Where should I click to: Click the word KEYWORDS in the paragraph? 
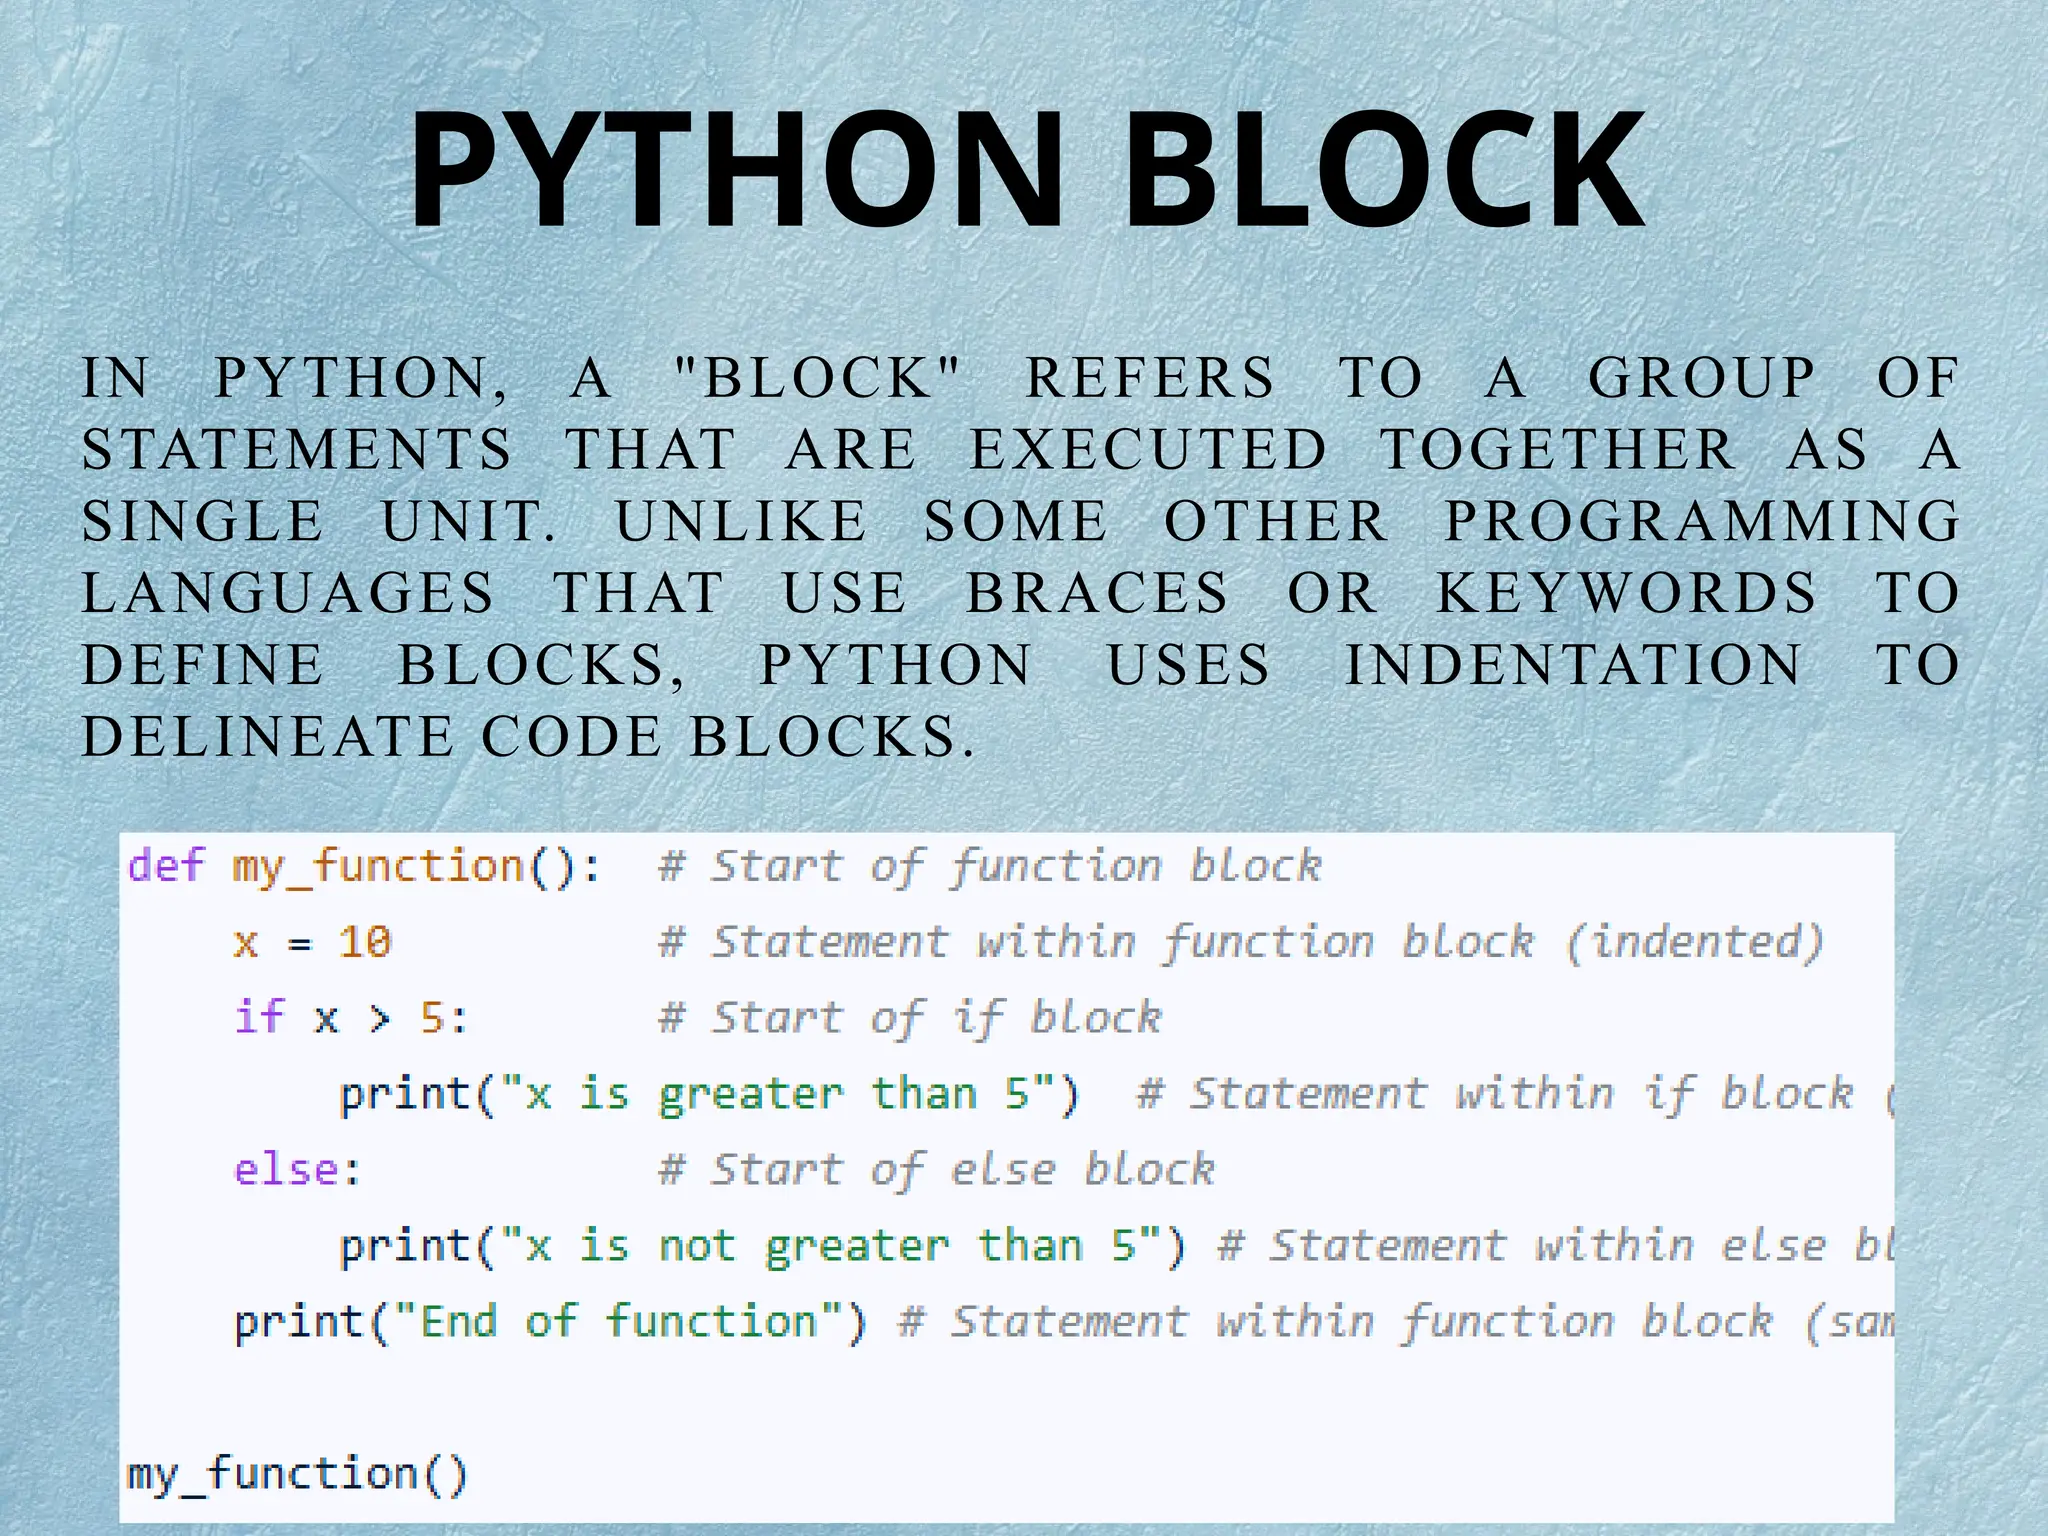coord(1626,593)
